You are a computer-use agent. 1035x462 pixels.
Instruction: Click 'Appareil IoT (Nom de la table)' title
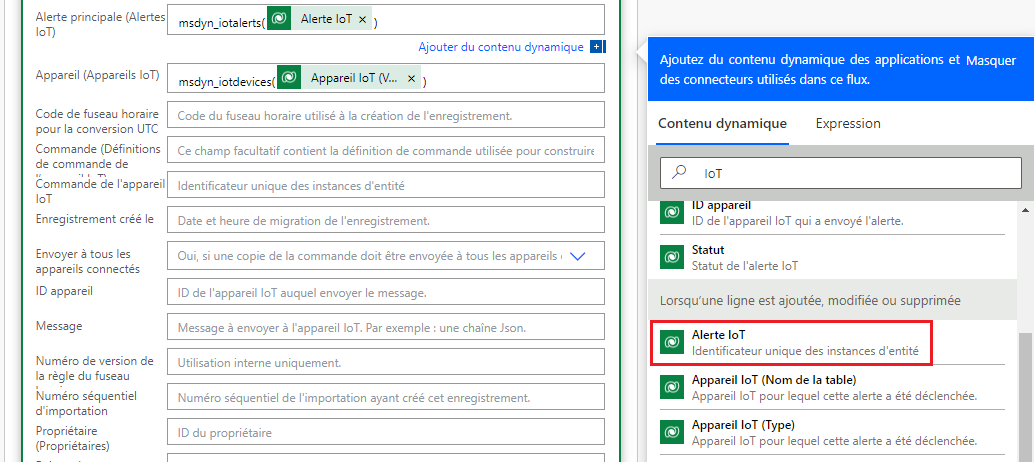[x=774, y=380]
